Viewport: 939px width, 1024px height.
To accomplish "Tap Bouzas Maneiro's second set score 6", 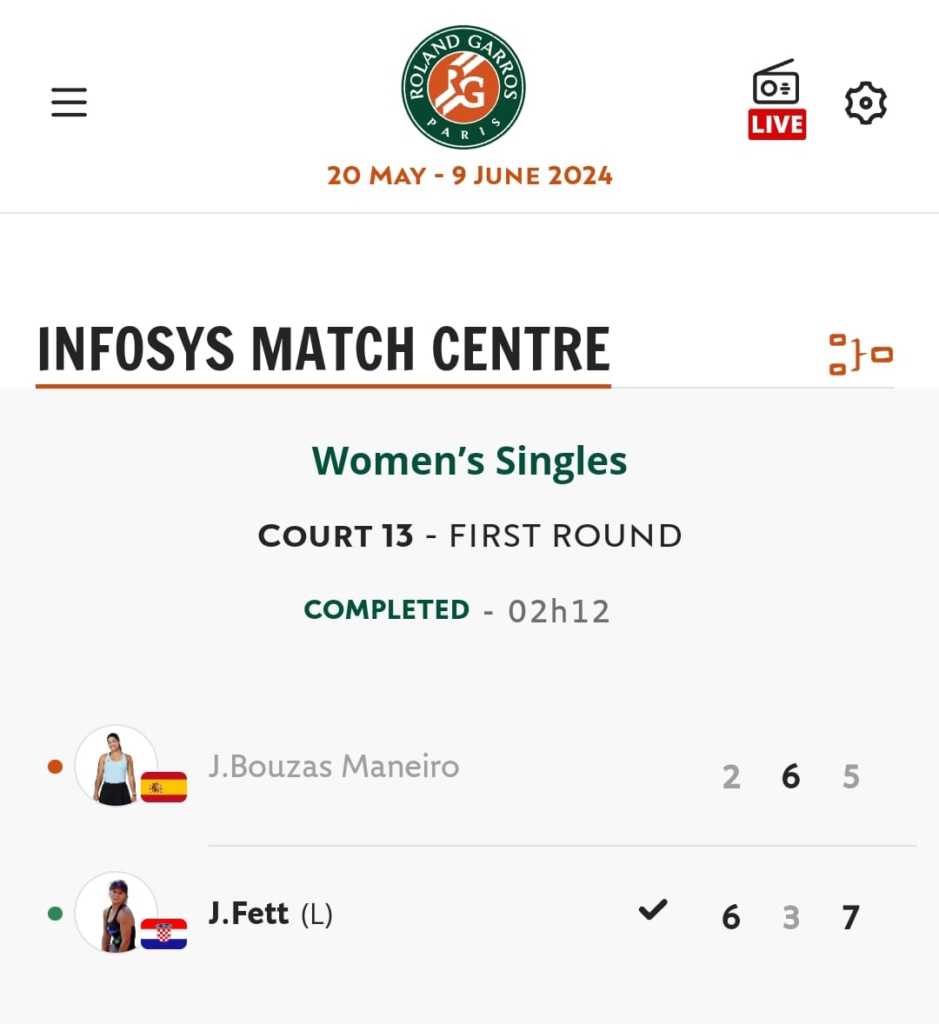I will pos(791,777).
